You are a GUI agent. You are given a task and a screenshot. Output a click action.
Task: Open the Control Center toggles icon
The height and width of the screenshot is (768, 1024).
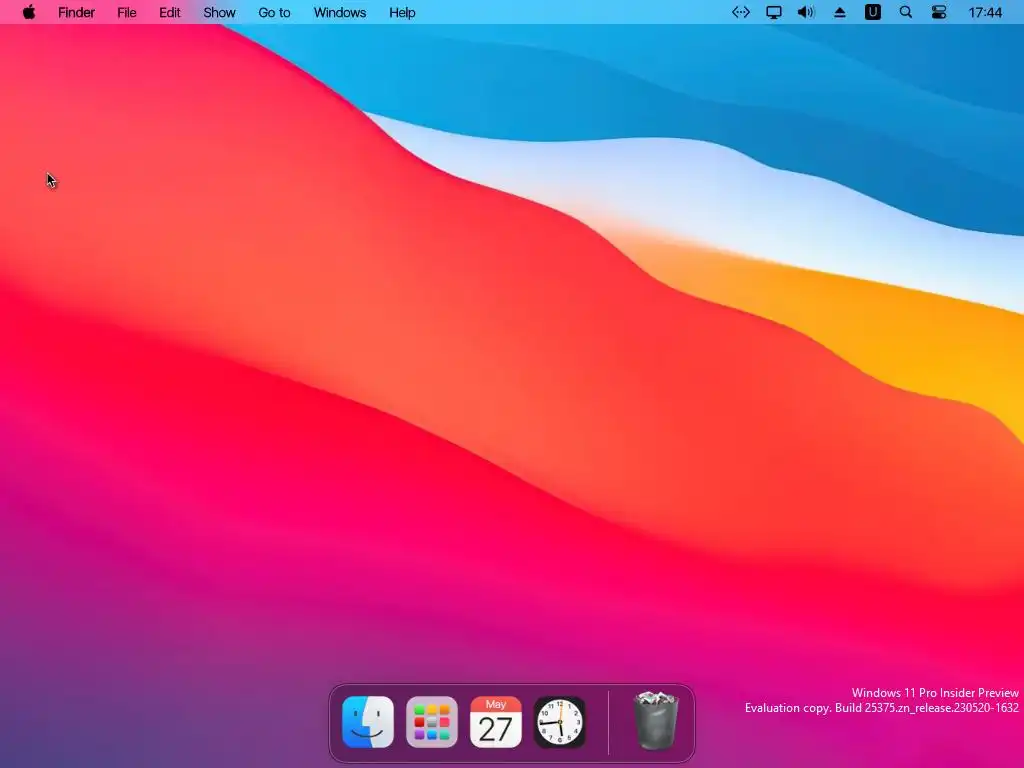point(939,12)
